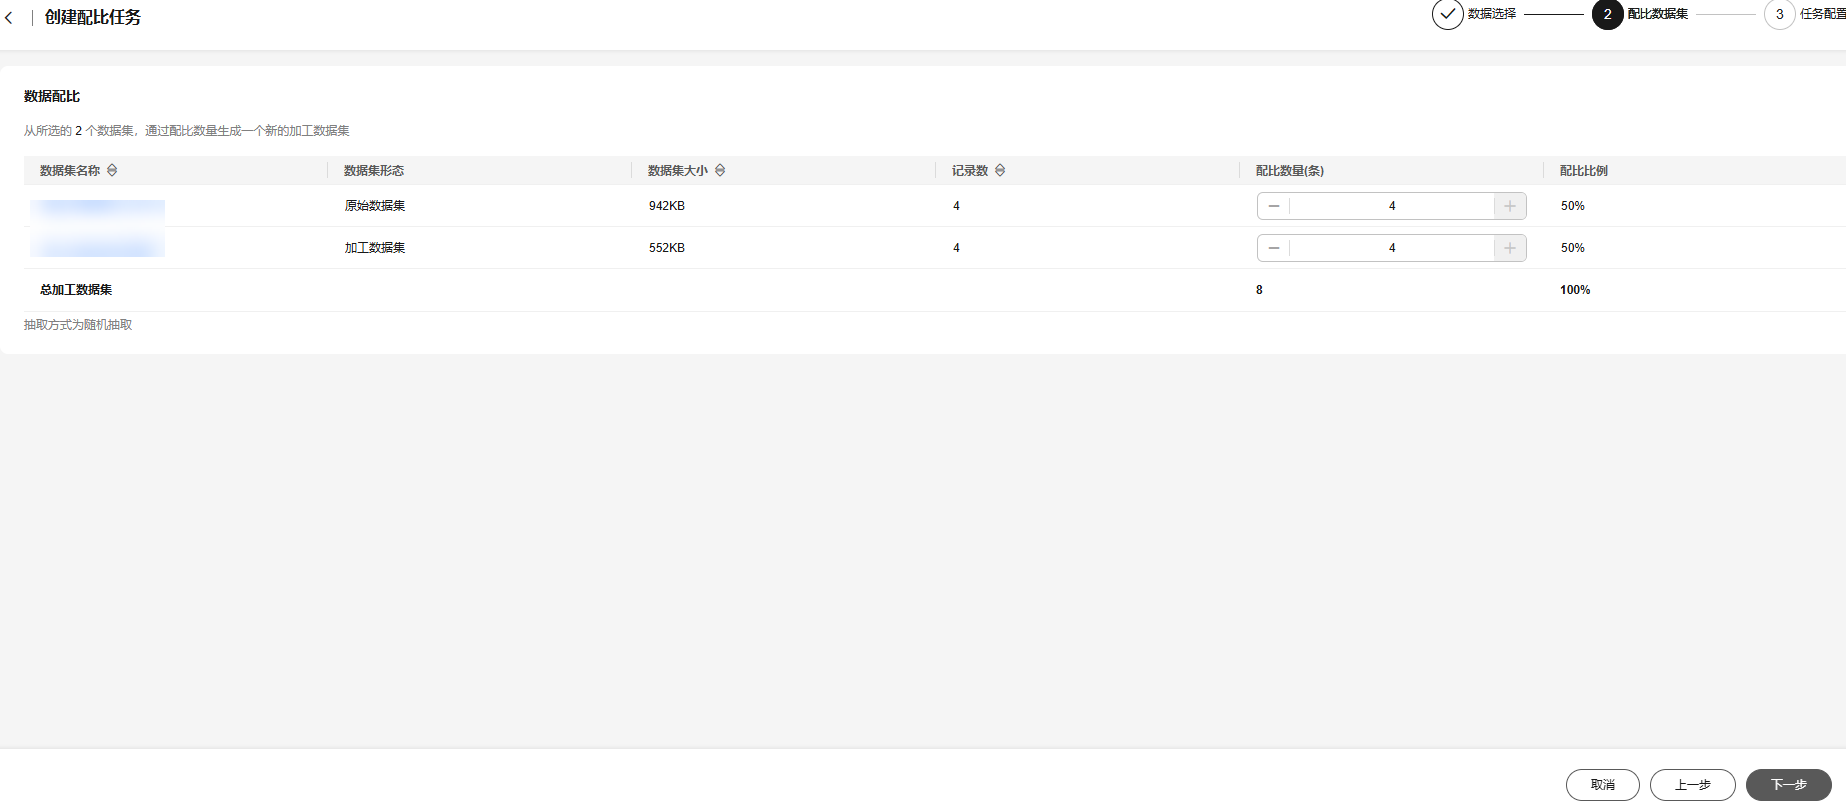Click the 取消 button
This screenshot has width=1846, height=807.
click(1602, 785)
